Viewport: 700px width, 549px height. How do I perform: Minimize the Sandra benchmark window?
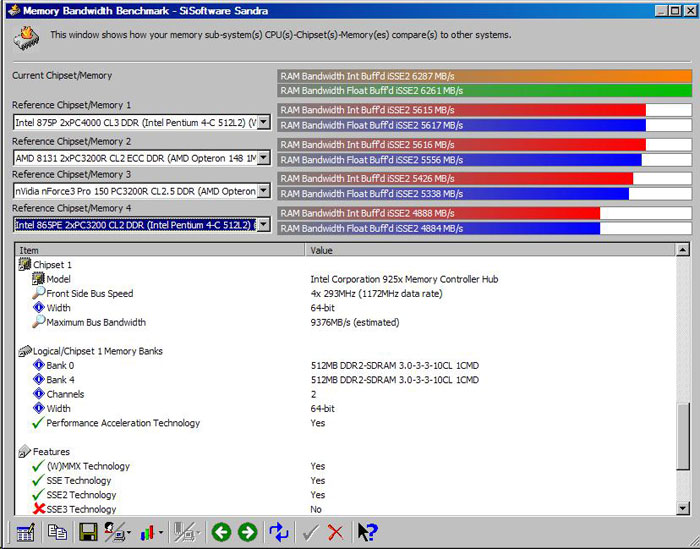(x=662, y=10)
